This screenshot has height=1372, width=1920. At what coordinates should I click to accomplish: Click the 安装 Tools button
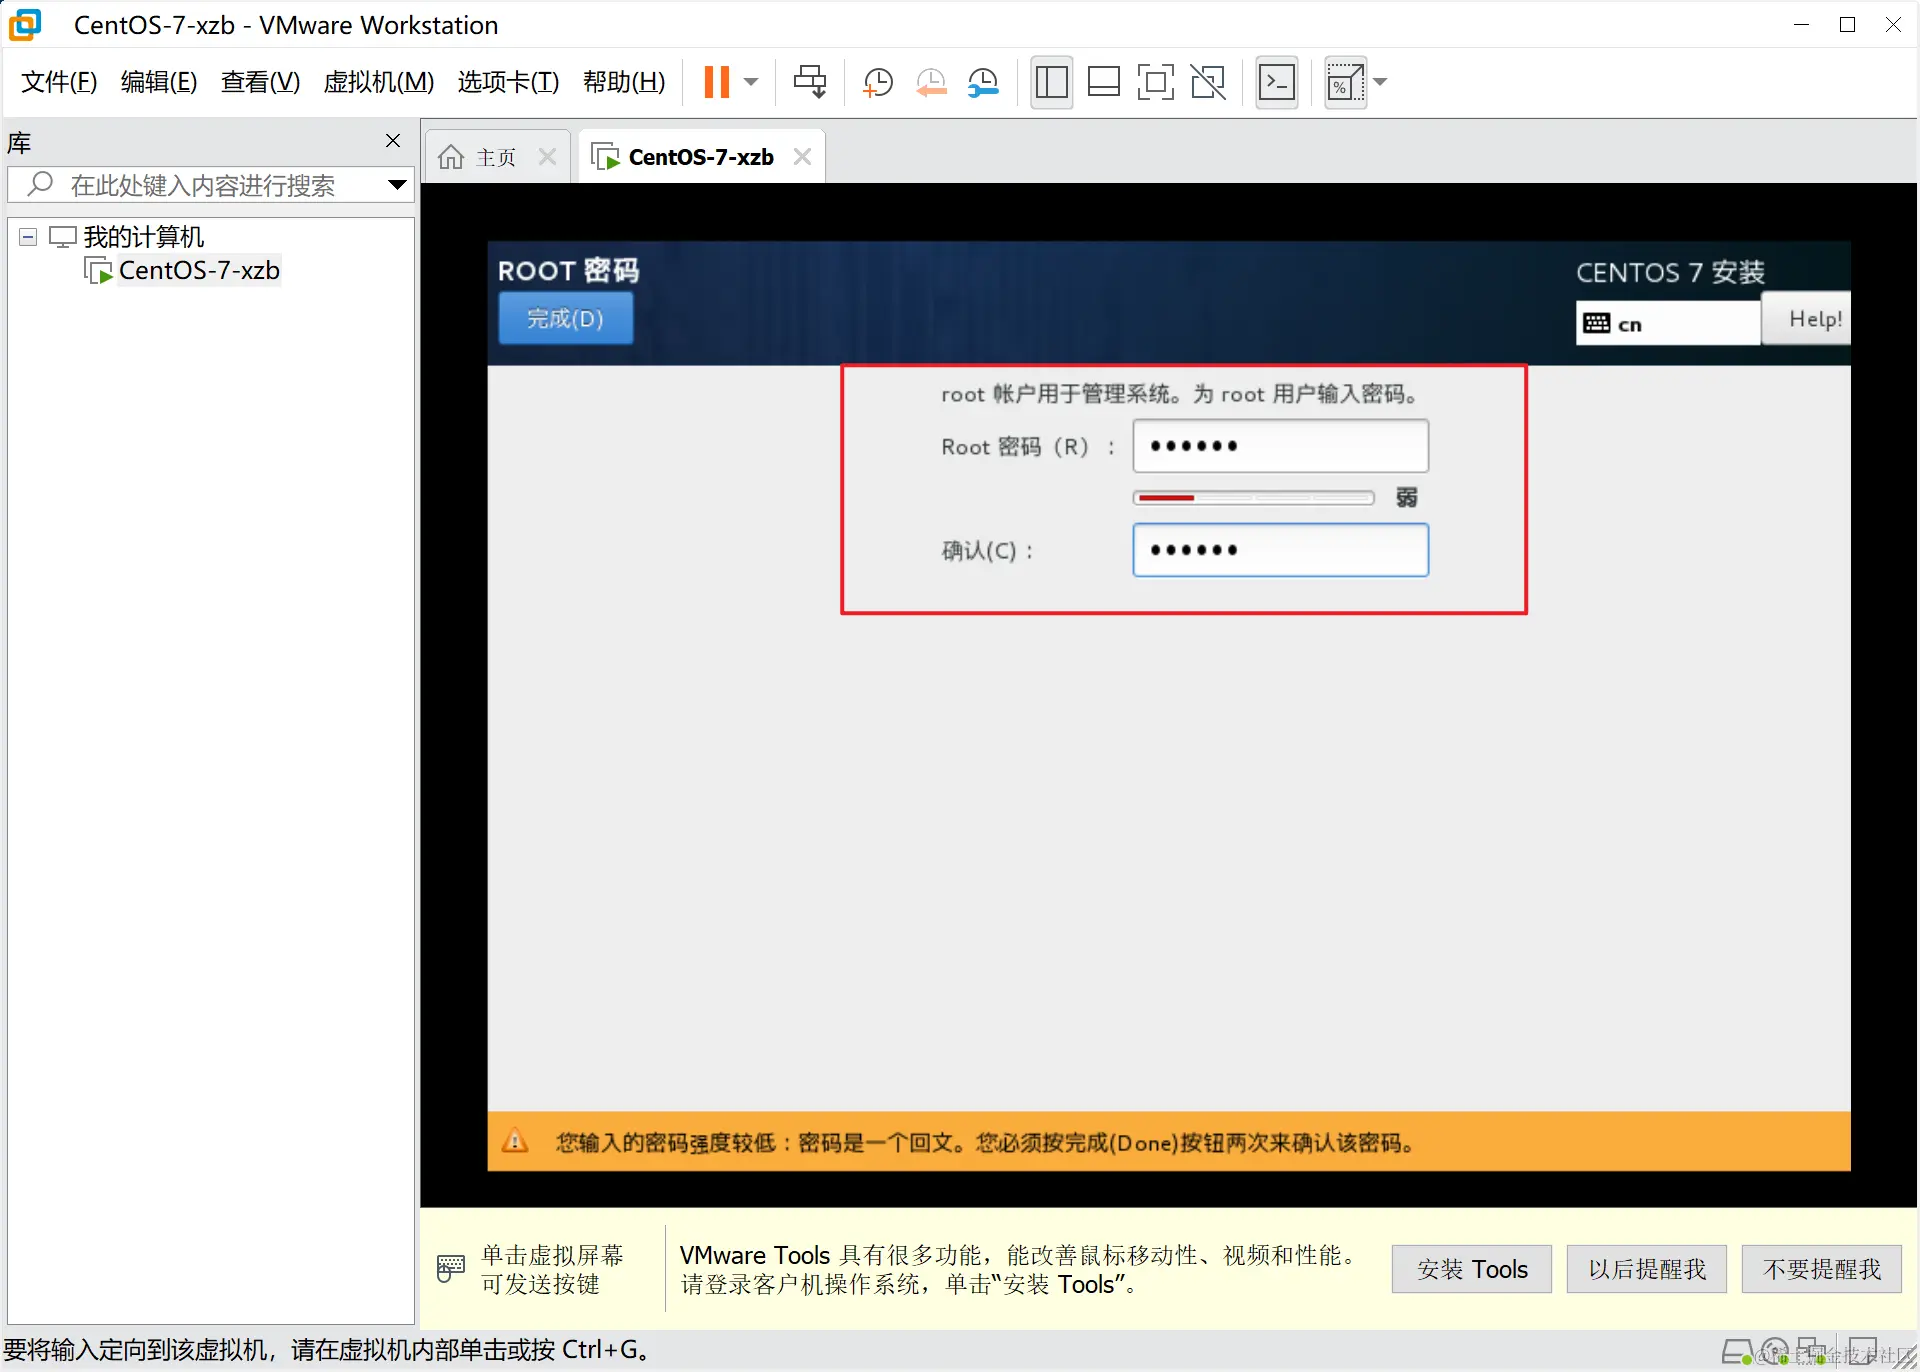click(1472, 1269)
